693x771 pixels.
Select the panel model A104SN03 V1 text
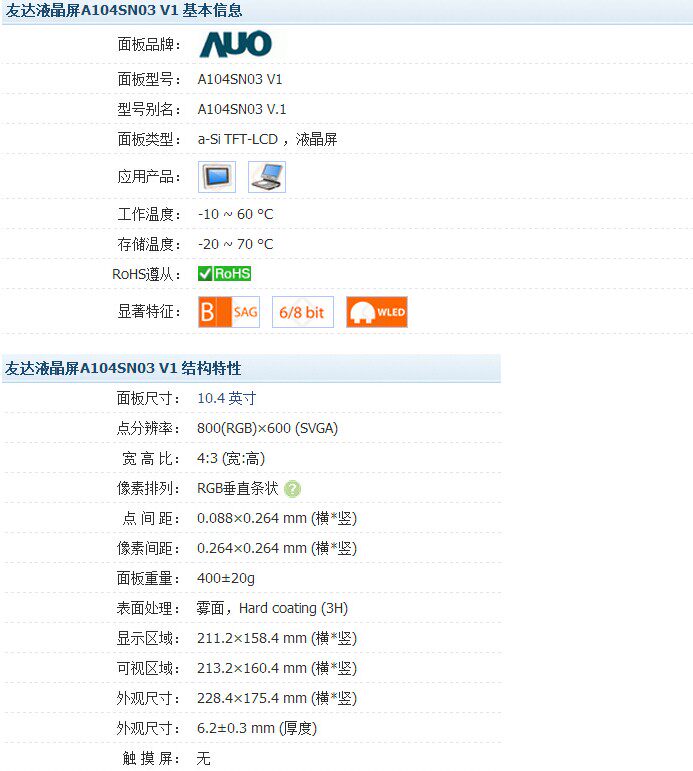[x=240, y=79]
